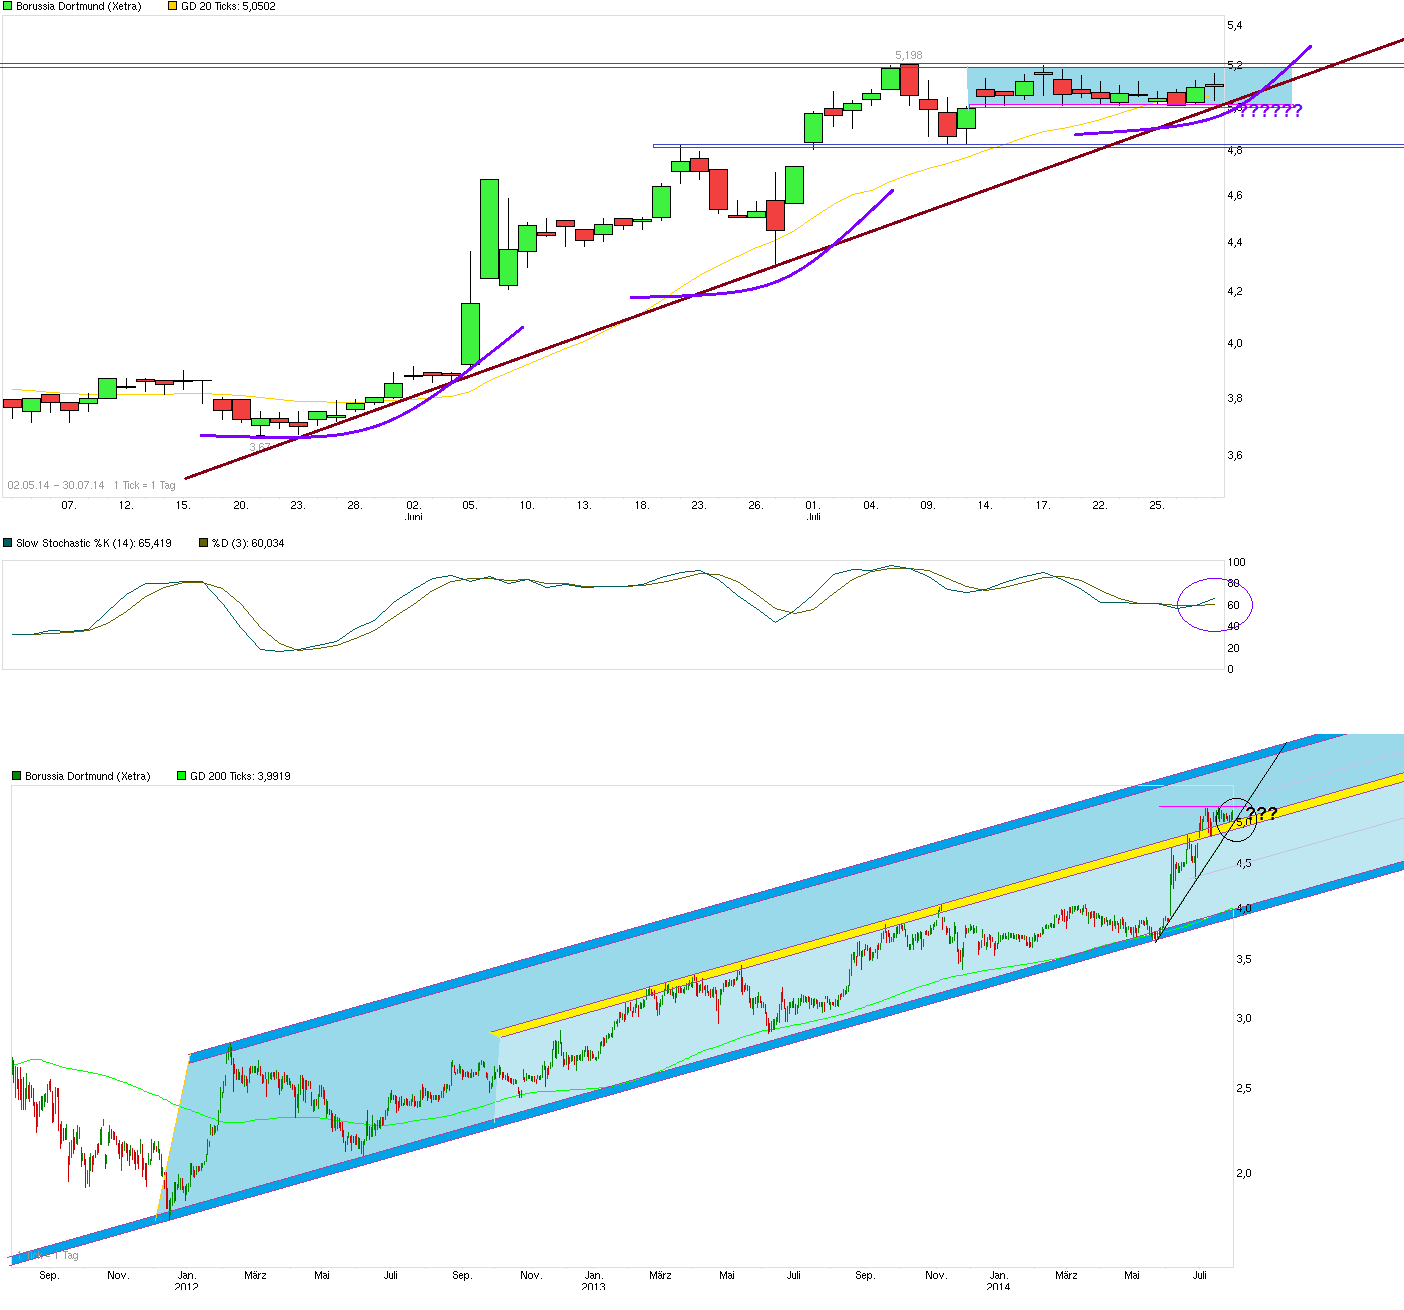Click the '20' stochastic axis label
Image resolution: width=1404 pixels, height=1310 pixels.
[1233, 648]
